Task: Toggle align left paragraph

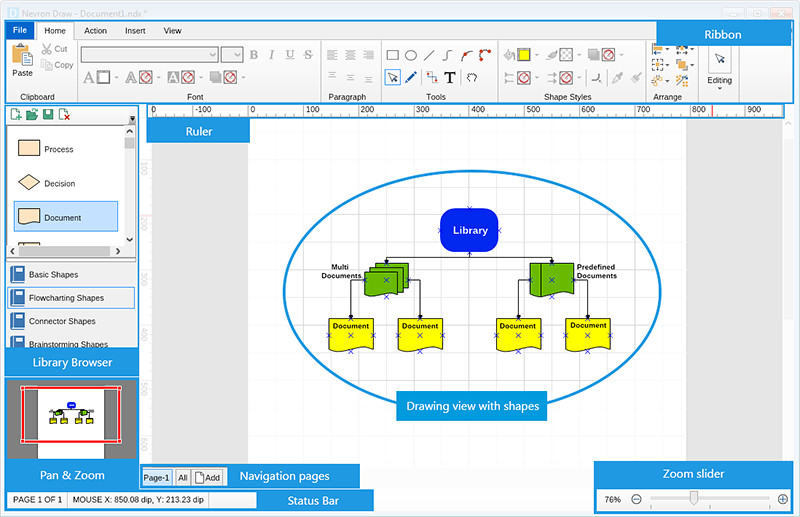Action: [332, 55]
